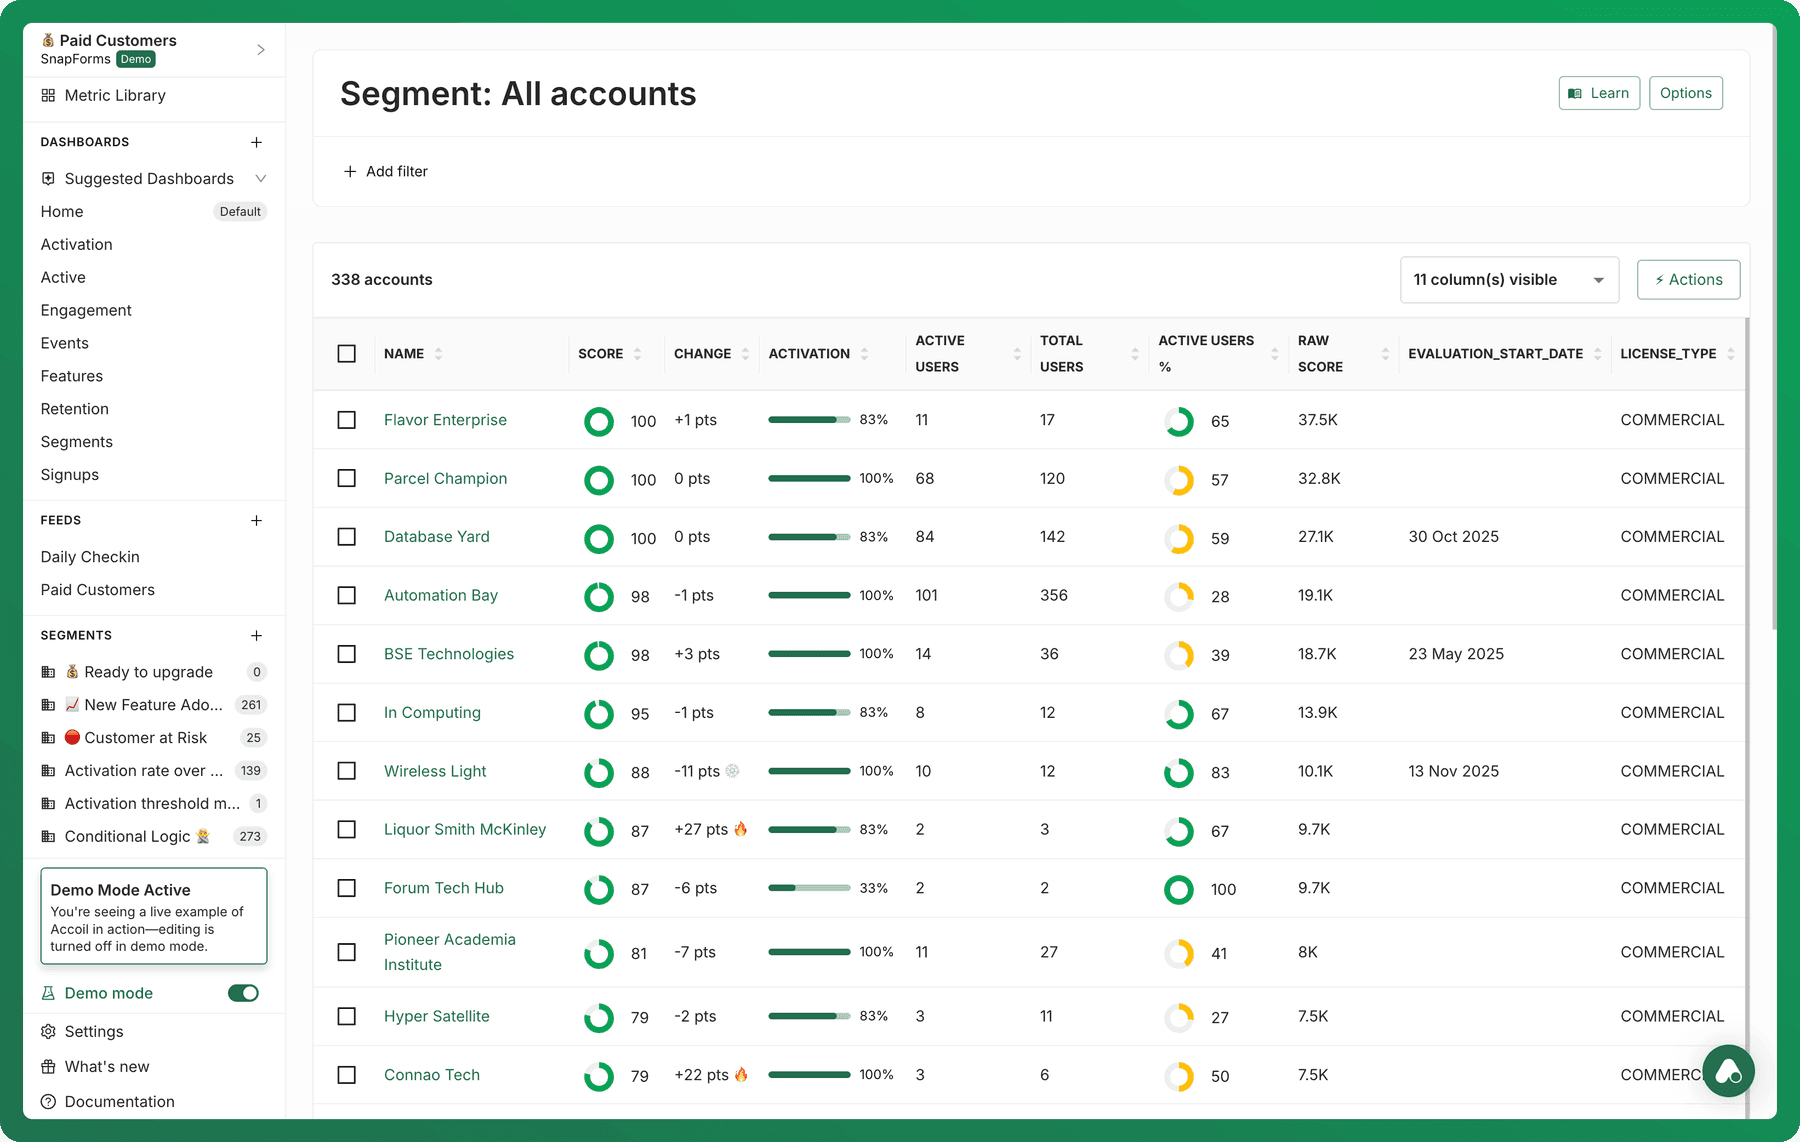Open the Hyper Satellite account link

[x=437, y=1016]
